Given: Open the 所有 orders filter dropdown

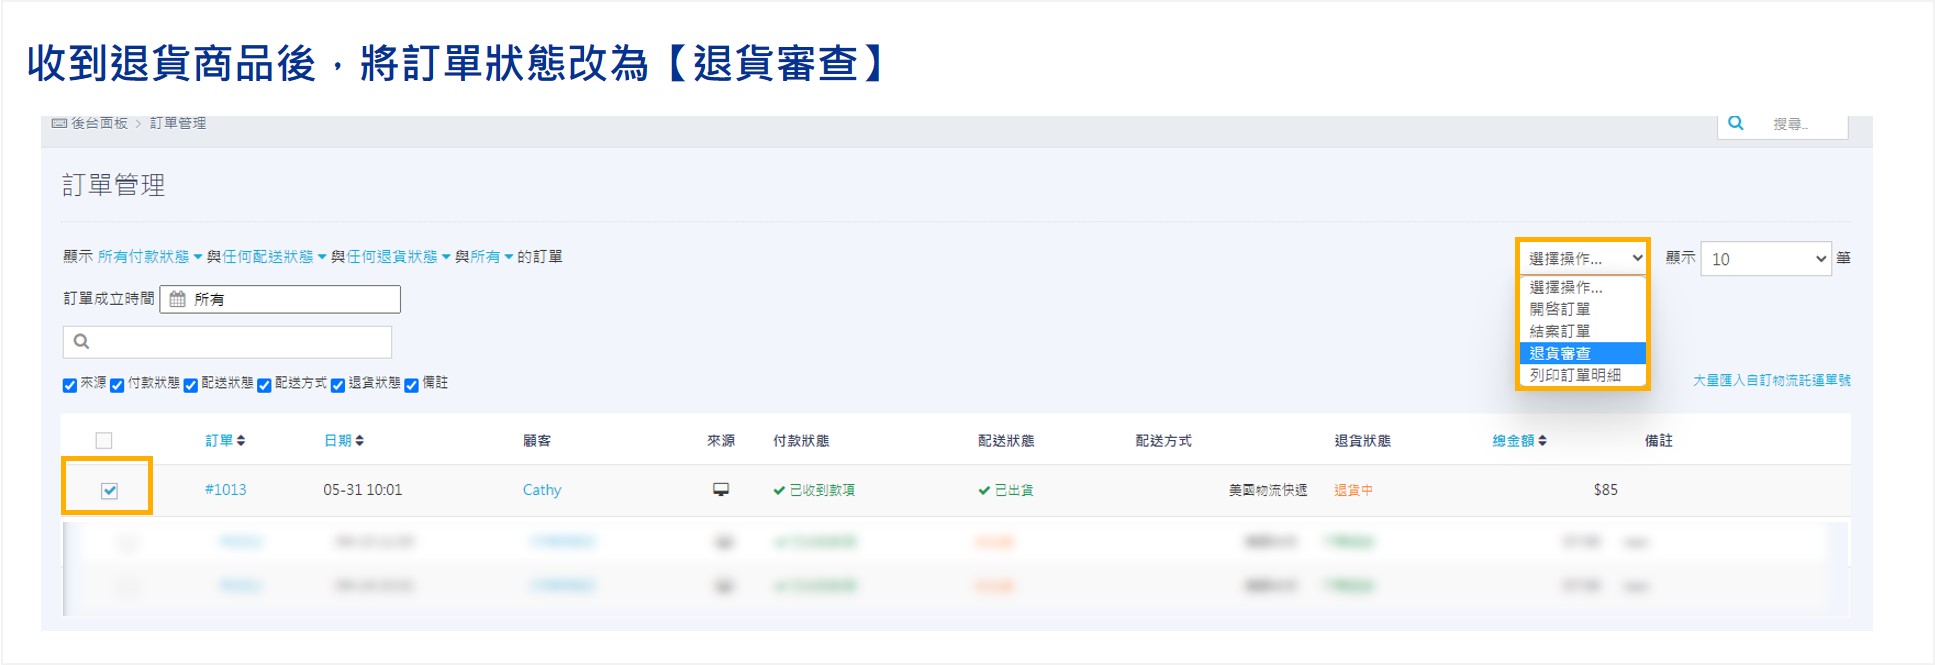Looking at the screenshot, I should [x=492, y=257].
